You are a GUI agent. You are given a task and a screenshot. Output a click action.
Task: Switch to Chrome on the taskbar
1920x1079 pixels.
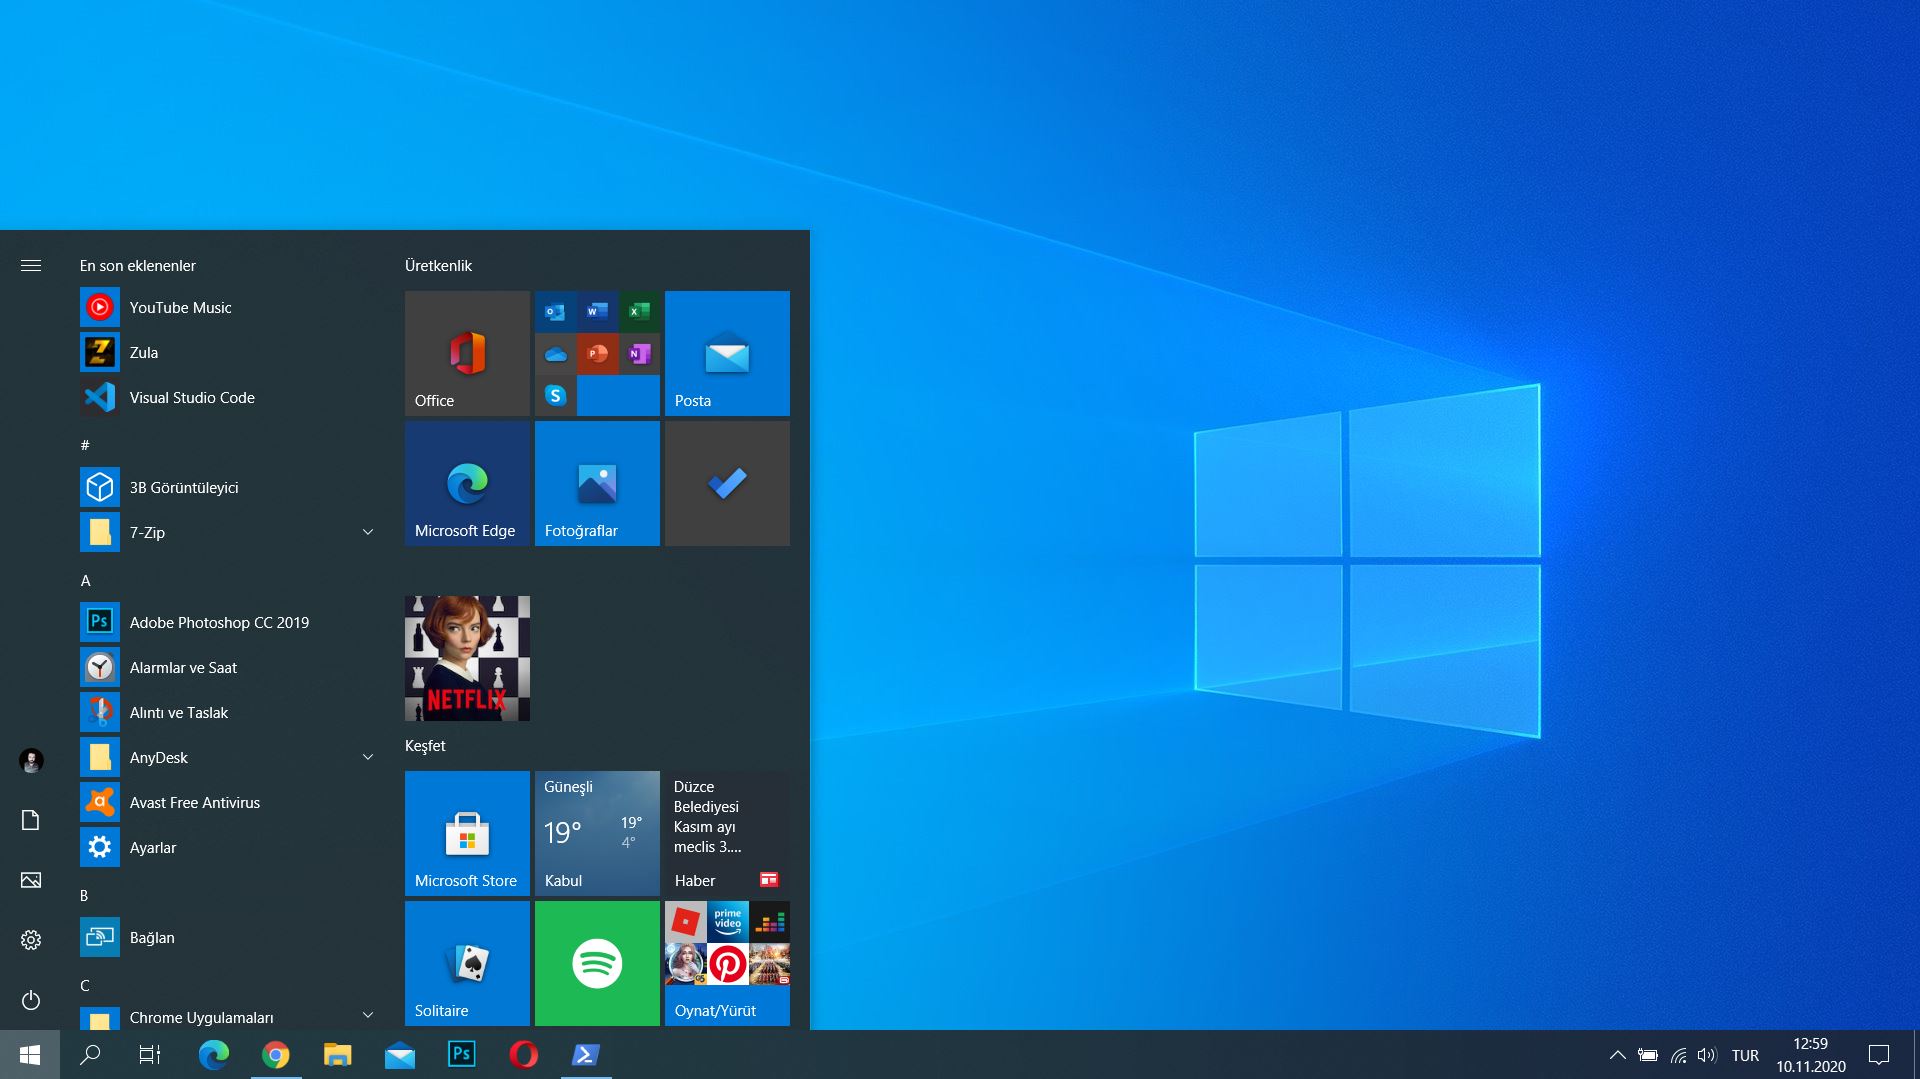tap(275, 1054)
